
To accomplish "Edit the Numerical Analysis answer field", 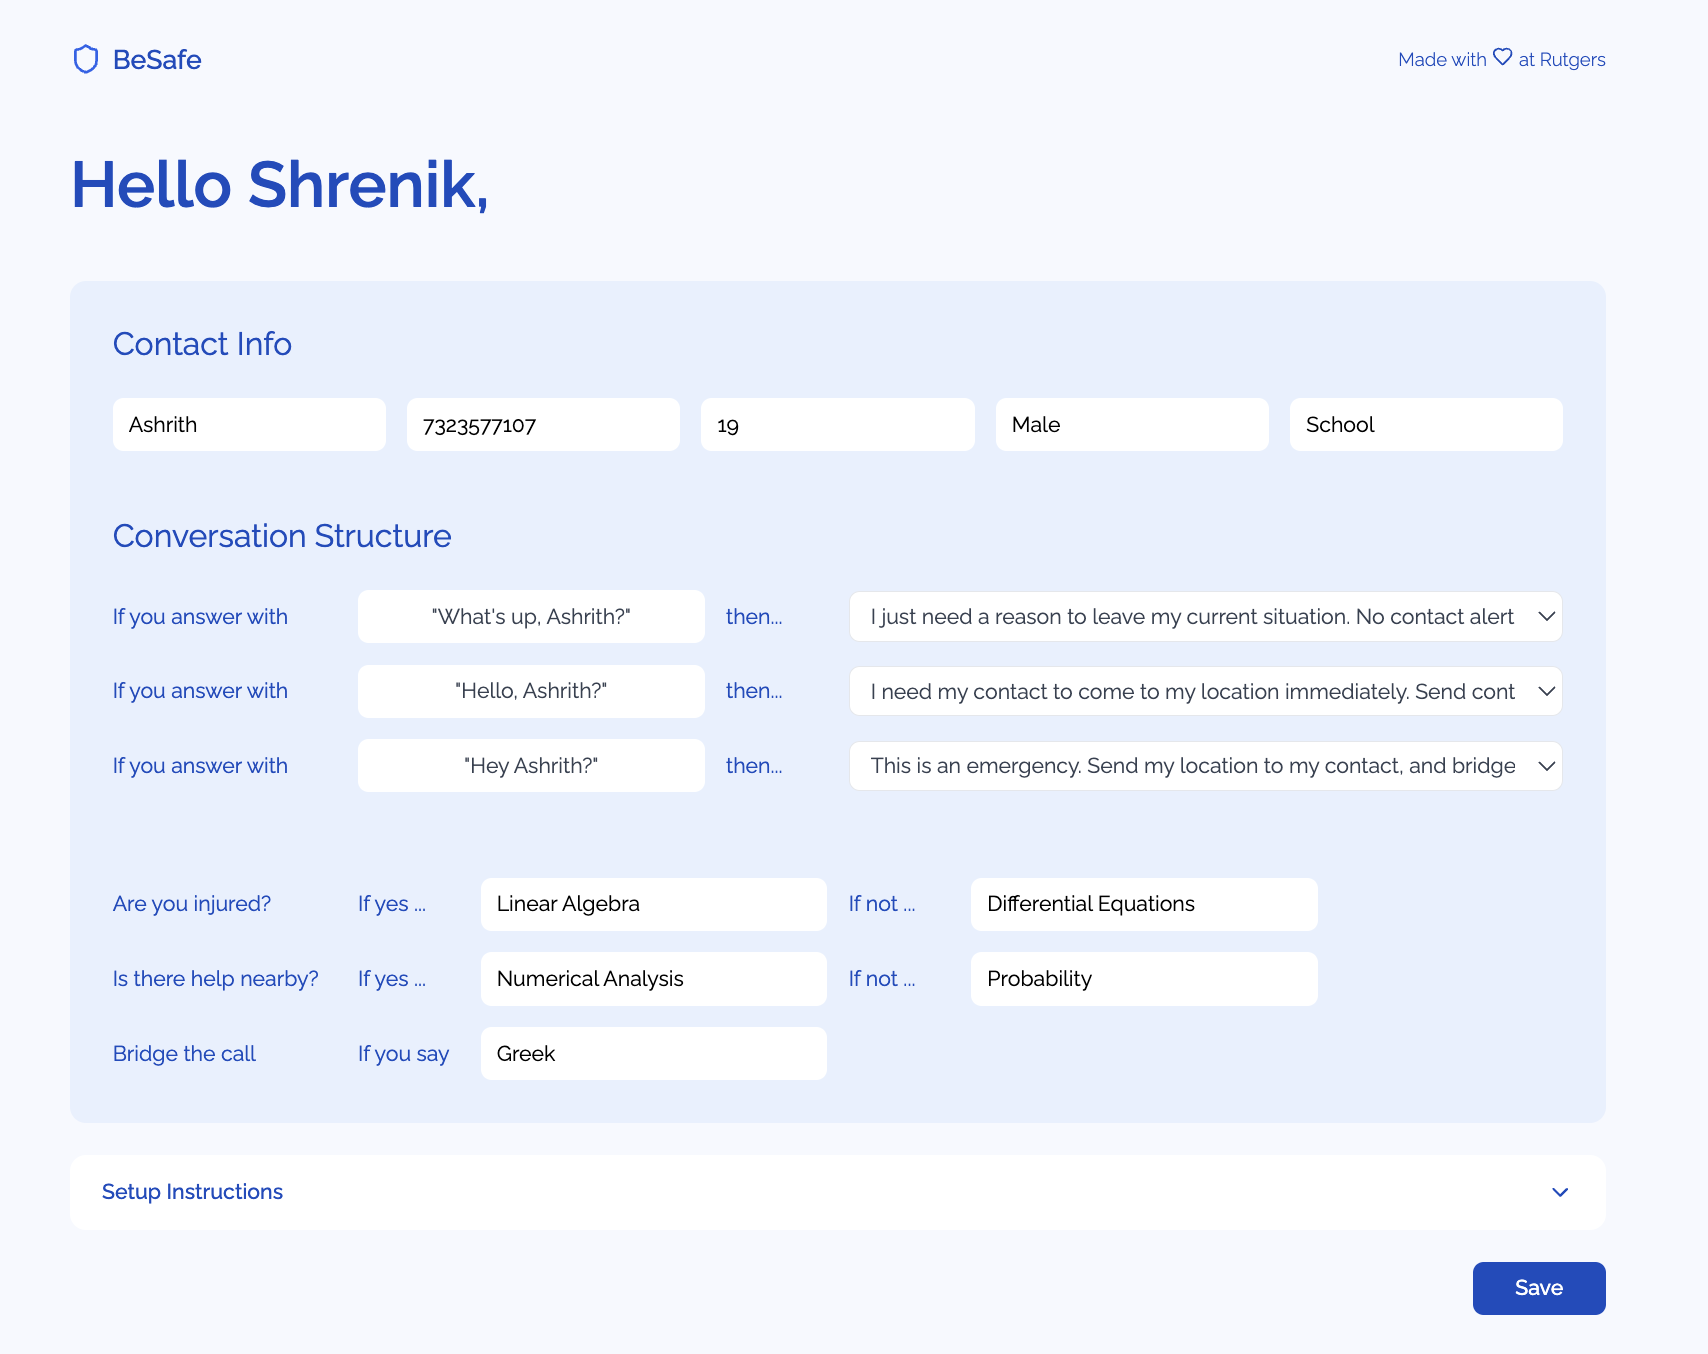I will tap(653, 979).
